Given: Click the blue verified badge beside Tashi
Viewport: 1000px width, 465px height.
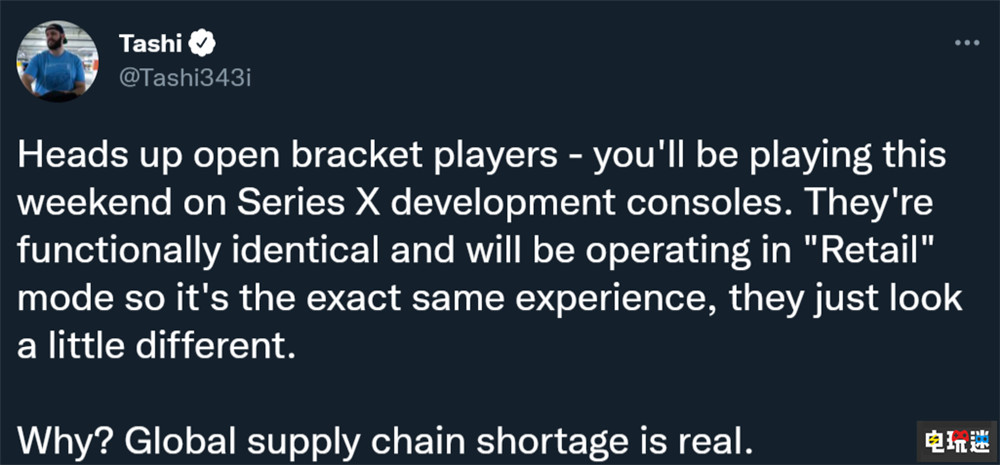Looking at the screenshot, I should [199, 45].
